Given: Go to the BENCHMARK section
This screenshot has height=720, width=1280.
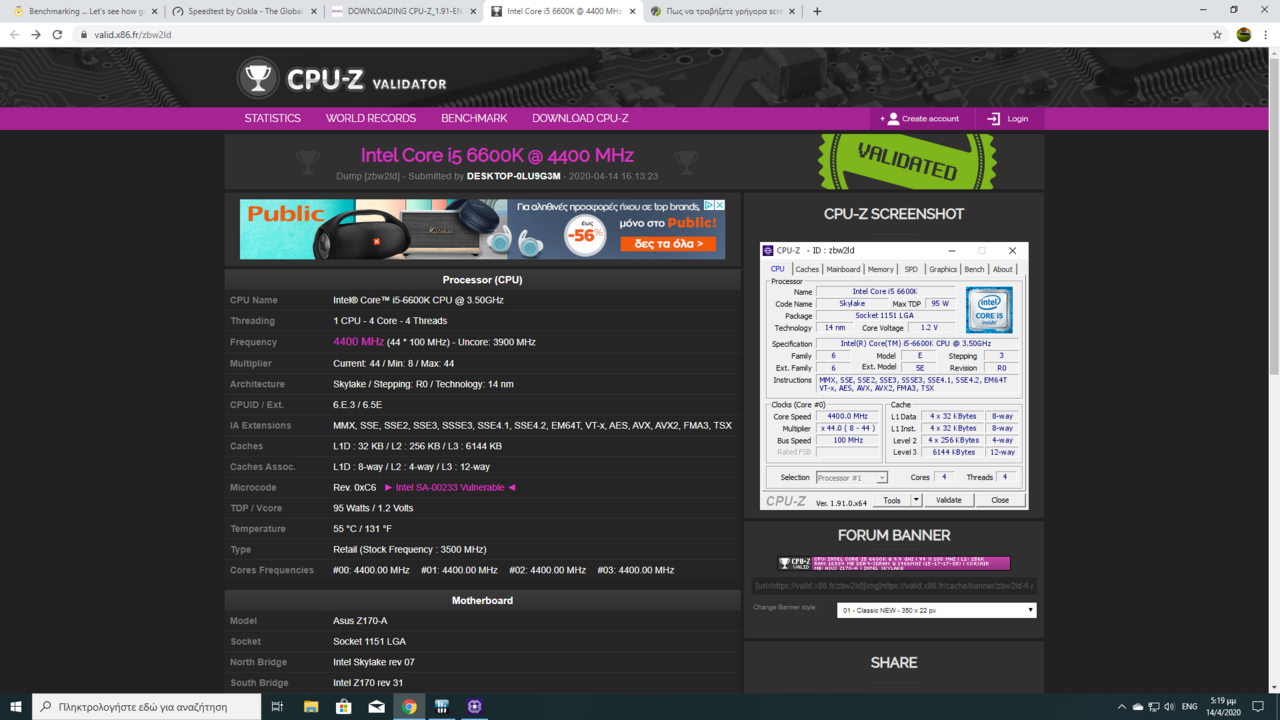Looking at the screenshot, I should (x=474, y=118).
